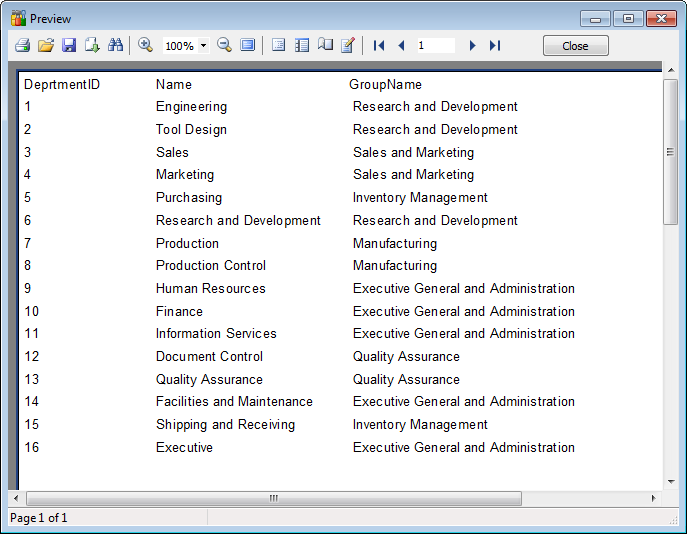Open a report file via folder icon
The width and height of the screenshot is (687, 534).
(x=46, y=45)
